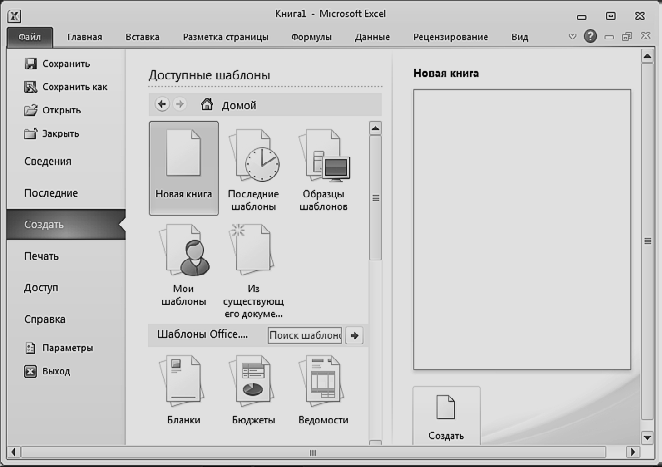This screenshot has height=467, width=662.
Task: Click in the Поиск шаблонов search field
Action: [x=305, y=336]
